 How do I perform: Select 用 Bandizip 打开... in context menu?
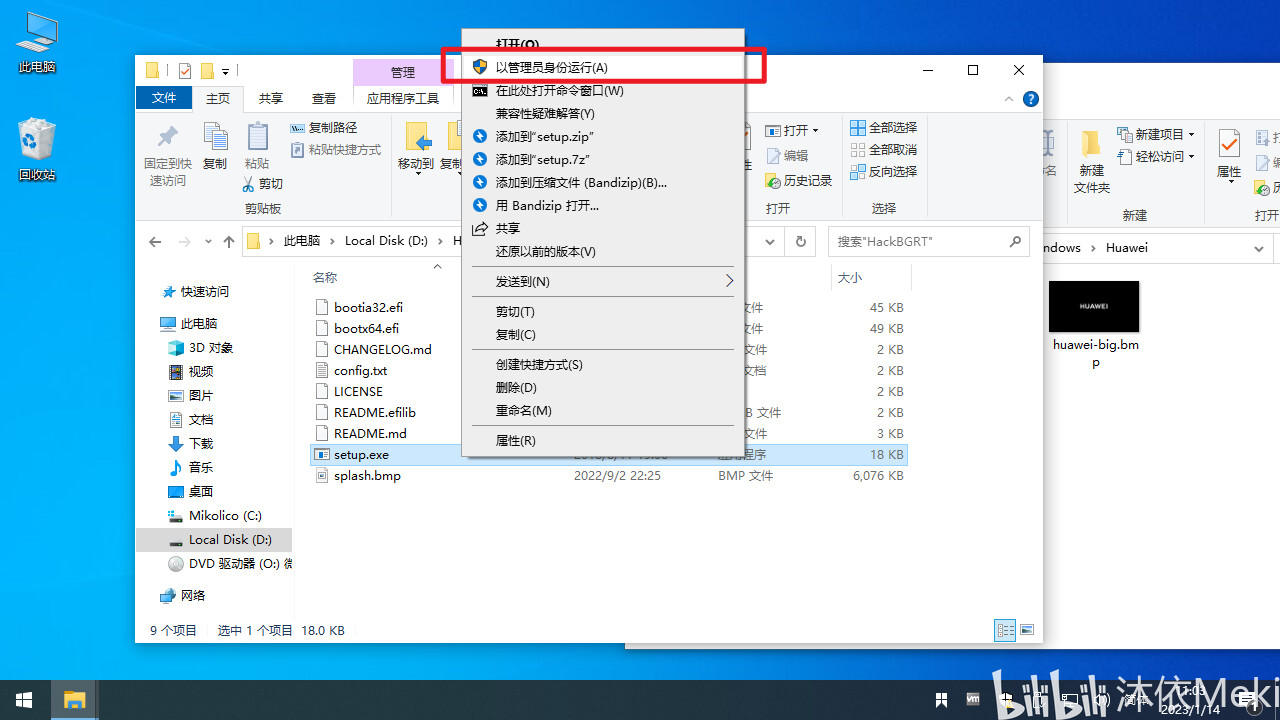coord(603,205)
